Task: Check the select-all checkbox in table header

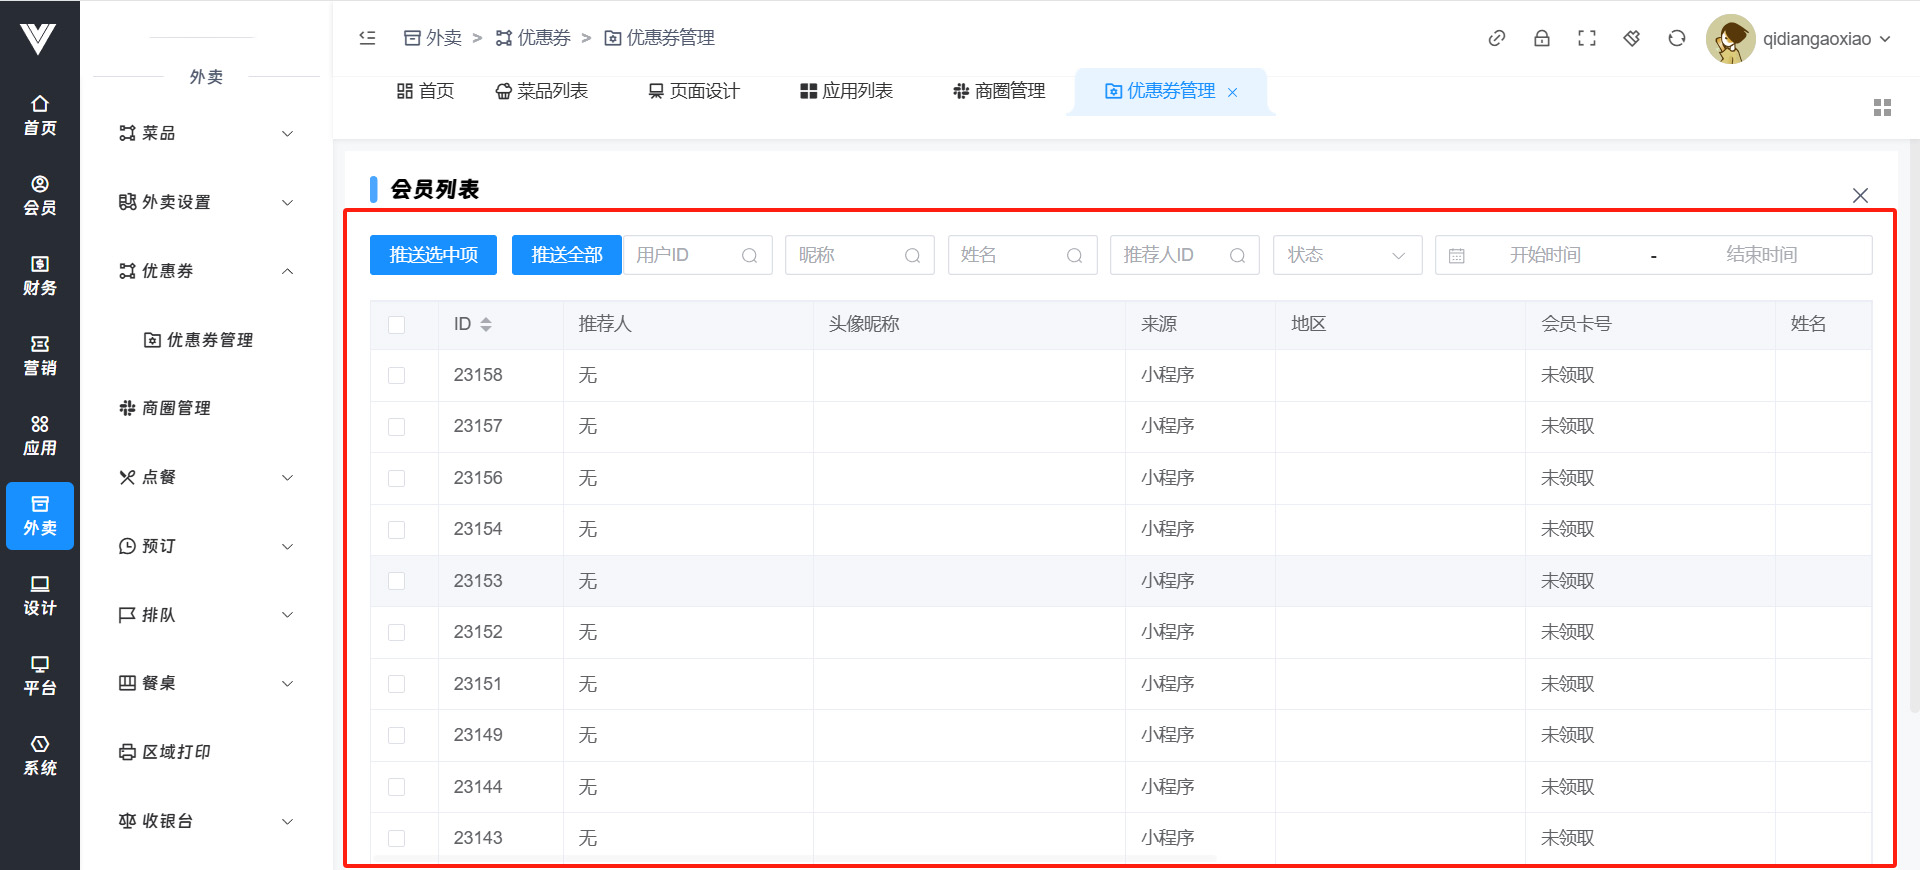Action: (397, 324)
